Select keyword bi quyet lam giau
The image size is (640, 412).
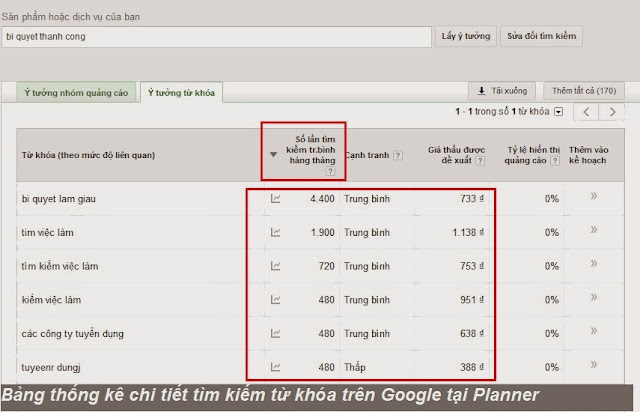(58, 199)
